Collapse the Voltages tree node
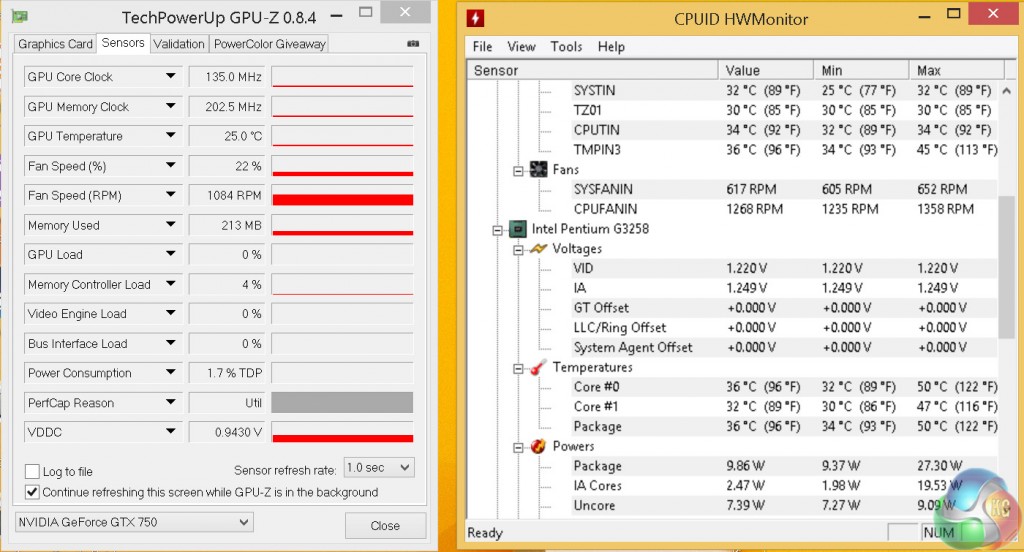The image size is (1024, 552). 518,250
